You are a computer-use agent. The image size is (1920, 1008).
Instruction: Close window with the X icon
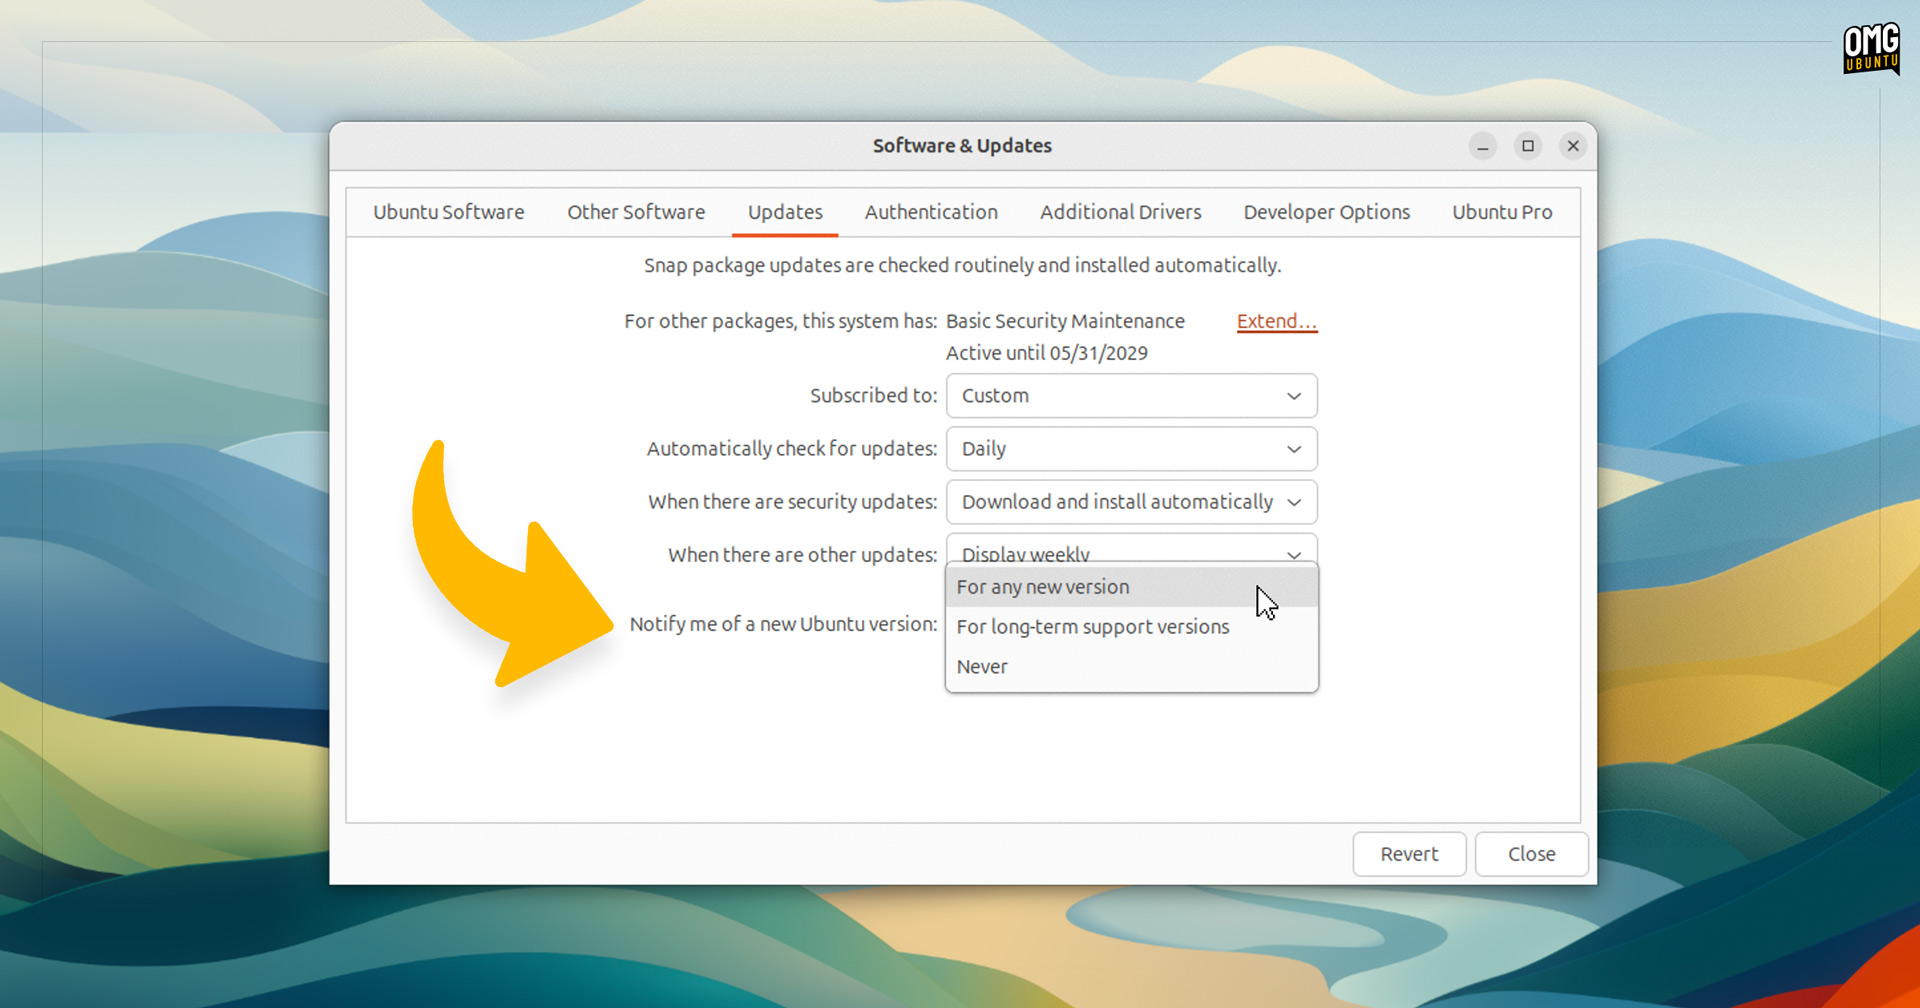1573,146
